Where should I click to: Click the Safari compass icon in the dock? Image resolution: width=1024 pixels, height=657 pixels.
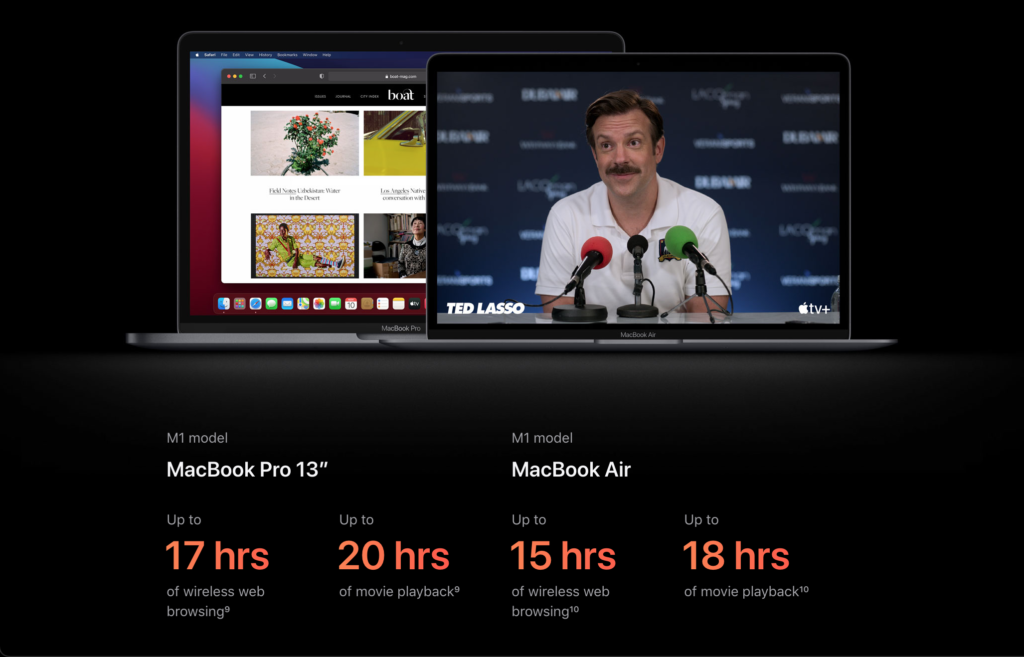point(255,304)
